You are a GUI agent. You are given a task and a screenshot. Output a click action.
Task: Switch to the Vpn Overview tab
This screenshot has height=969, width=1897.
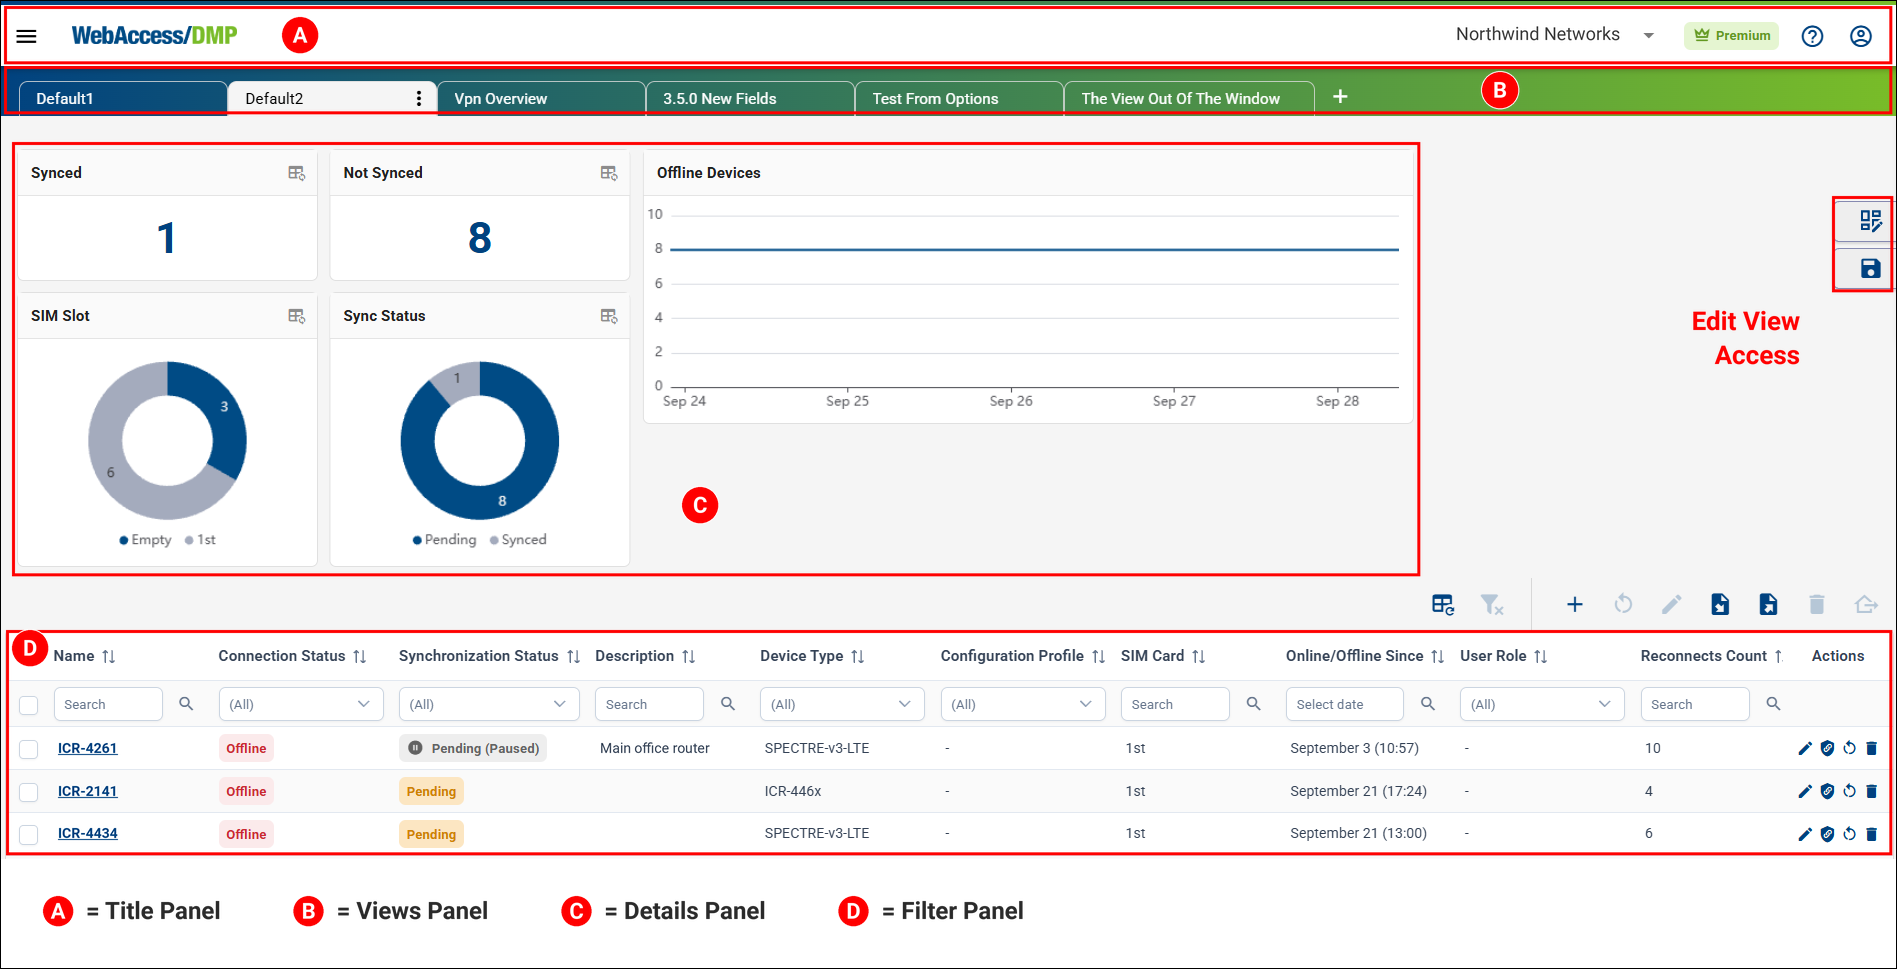click(x=541, y=98)
